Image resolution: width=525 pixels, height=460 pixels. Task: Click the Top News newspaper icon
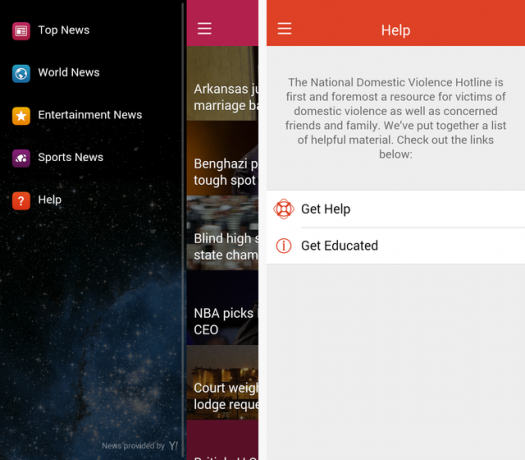pos(21,31)
